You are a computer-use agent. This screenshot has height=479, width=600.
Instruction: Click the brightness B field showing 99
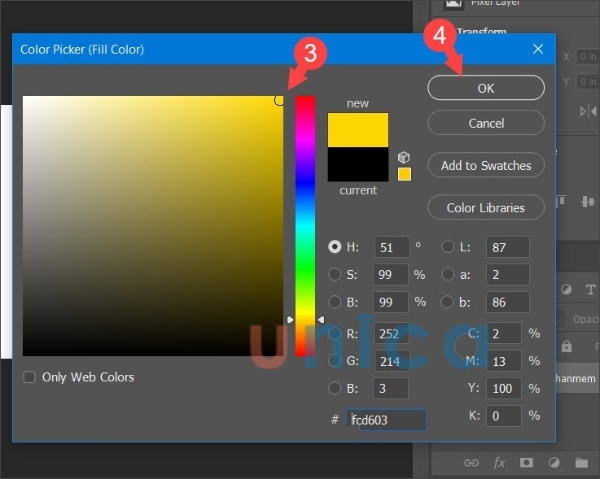391,302
